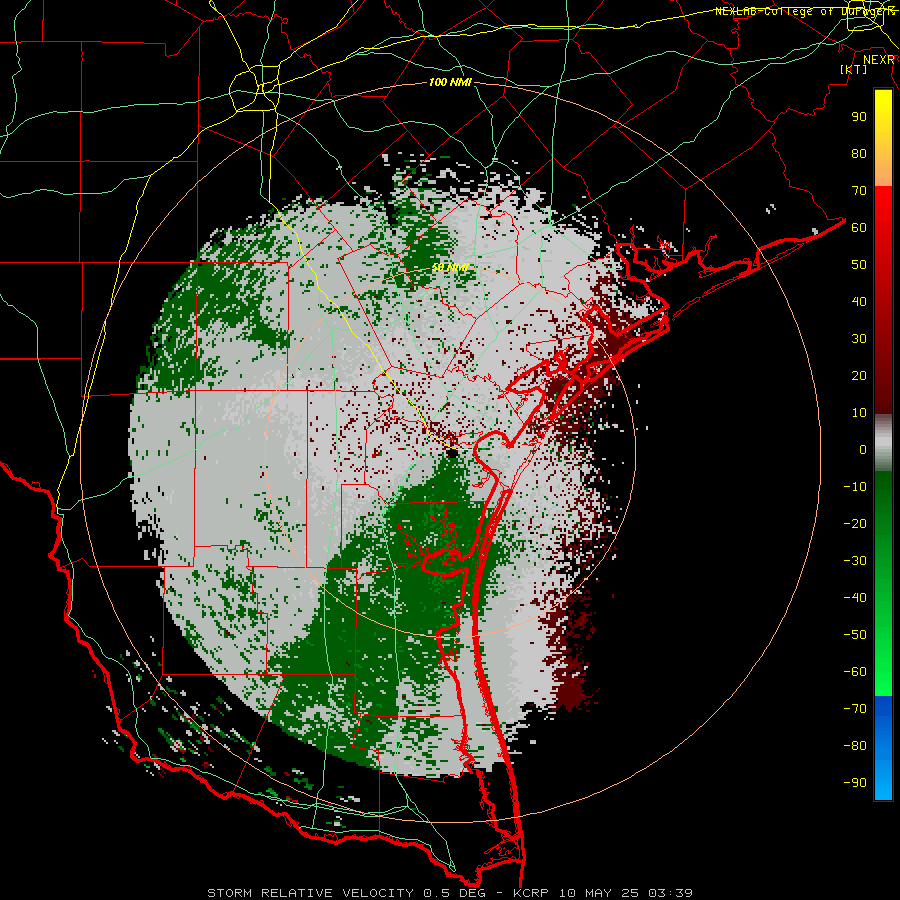Click the 80 value on the velocity scale
This screenshot has height=900, width=900.
859,154
